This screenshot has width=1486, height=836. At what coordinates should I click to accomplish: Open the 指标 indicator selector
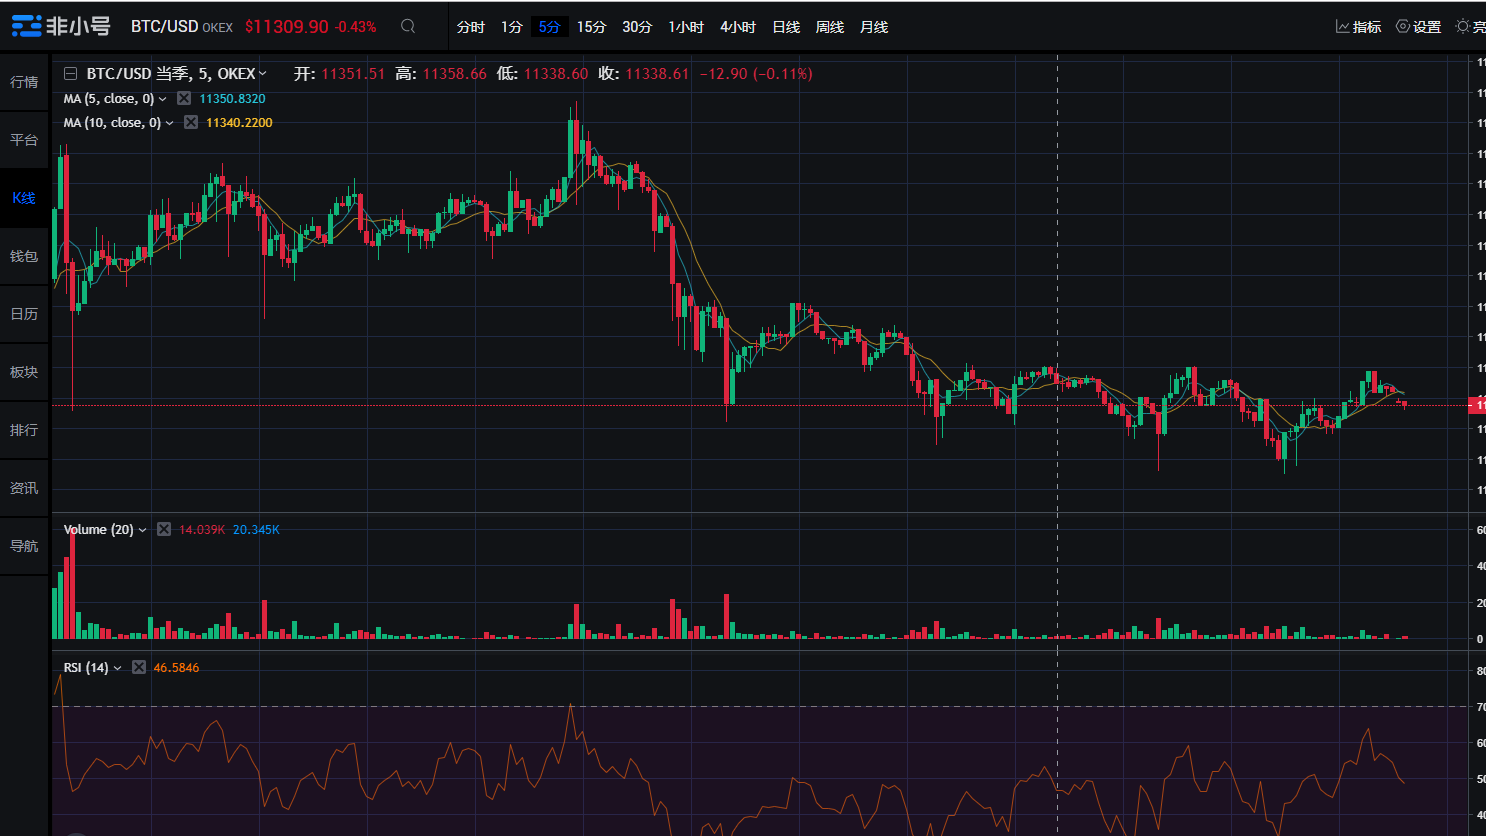point(1358,27)
